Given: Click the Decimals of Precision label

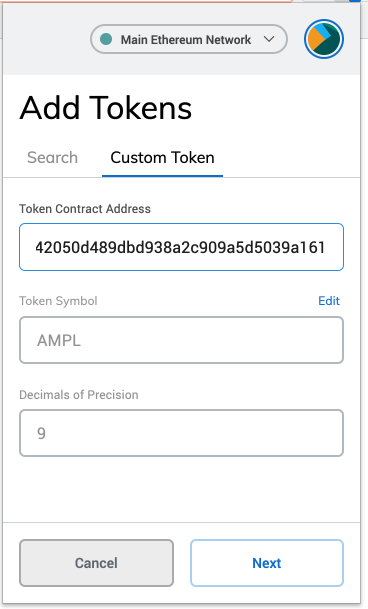Looking at the screenshot, I should [x=79, y=395].
